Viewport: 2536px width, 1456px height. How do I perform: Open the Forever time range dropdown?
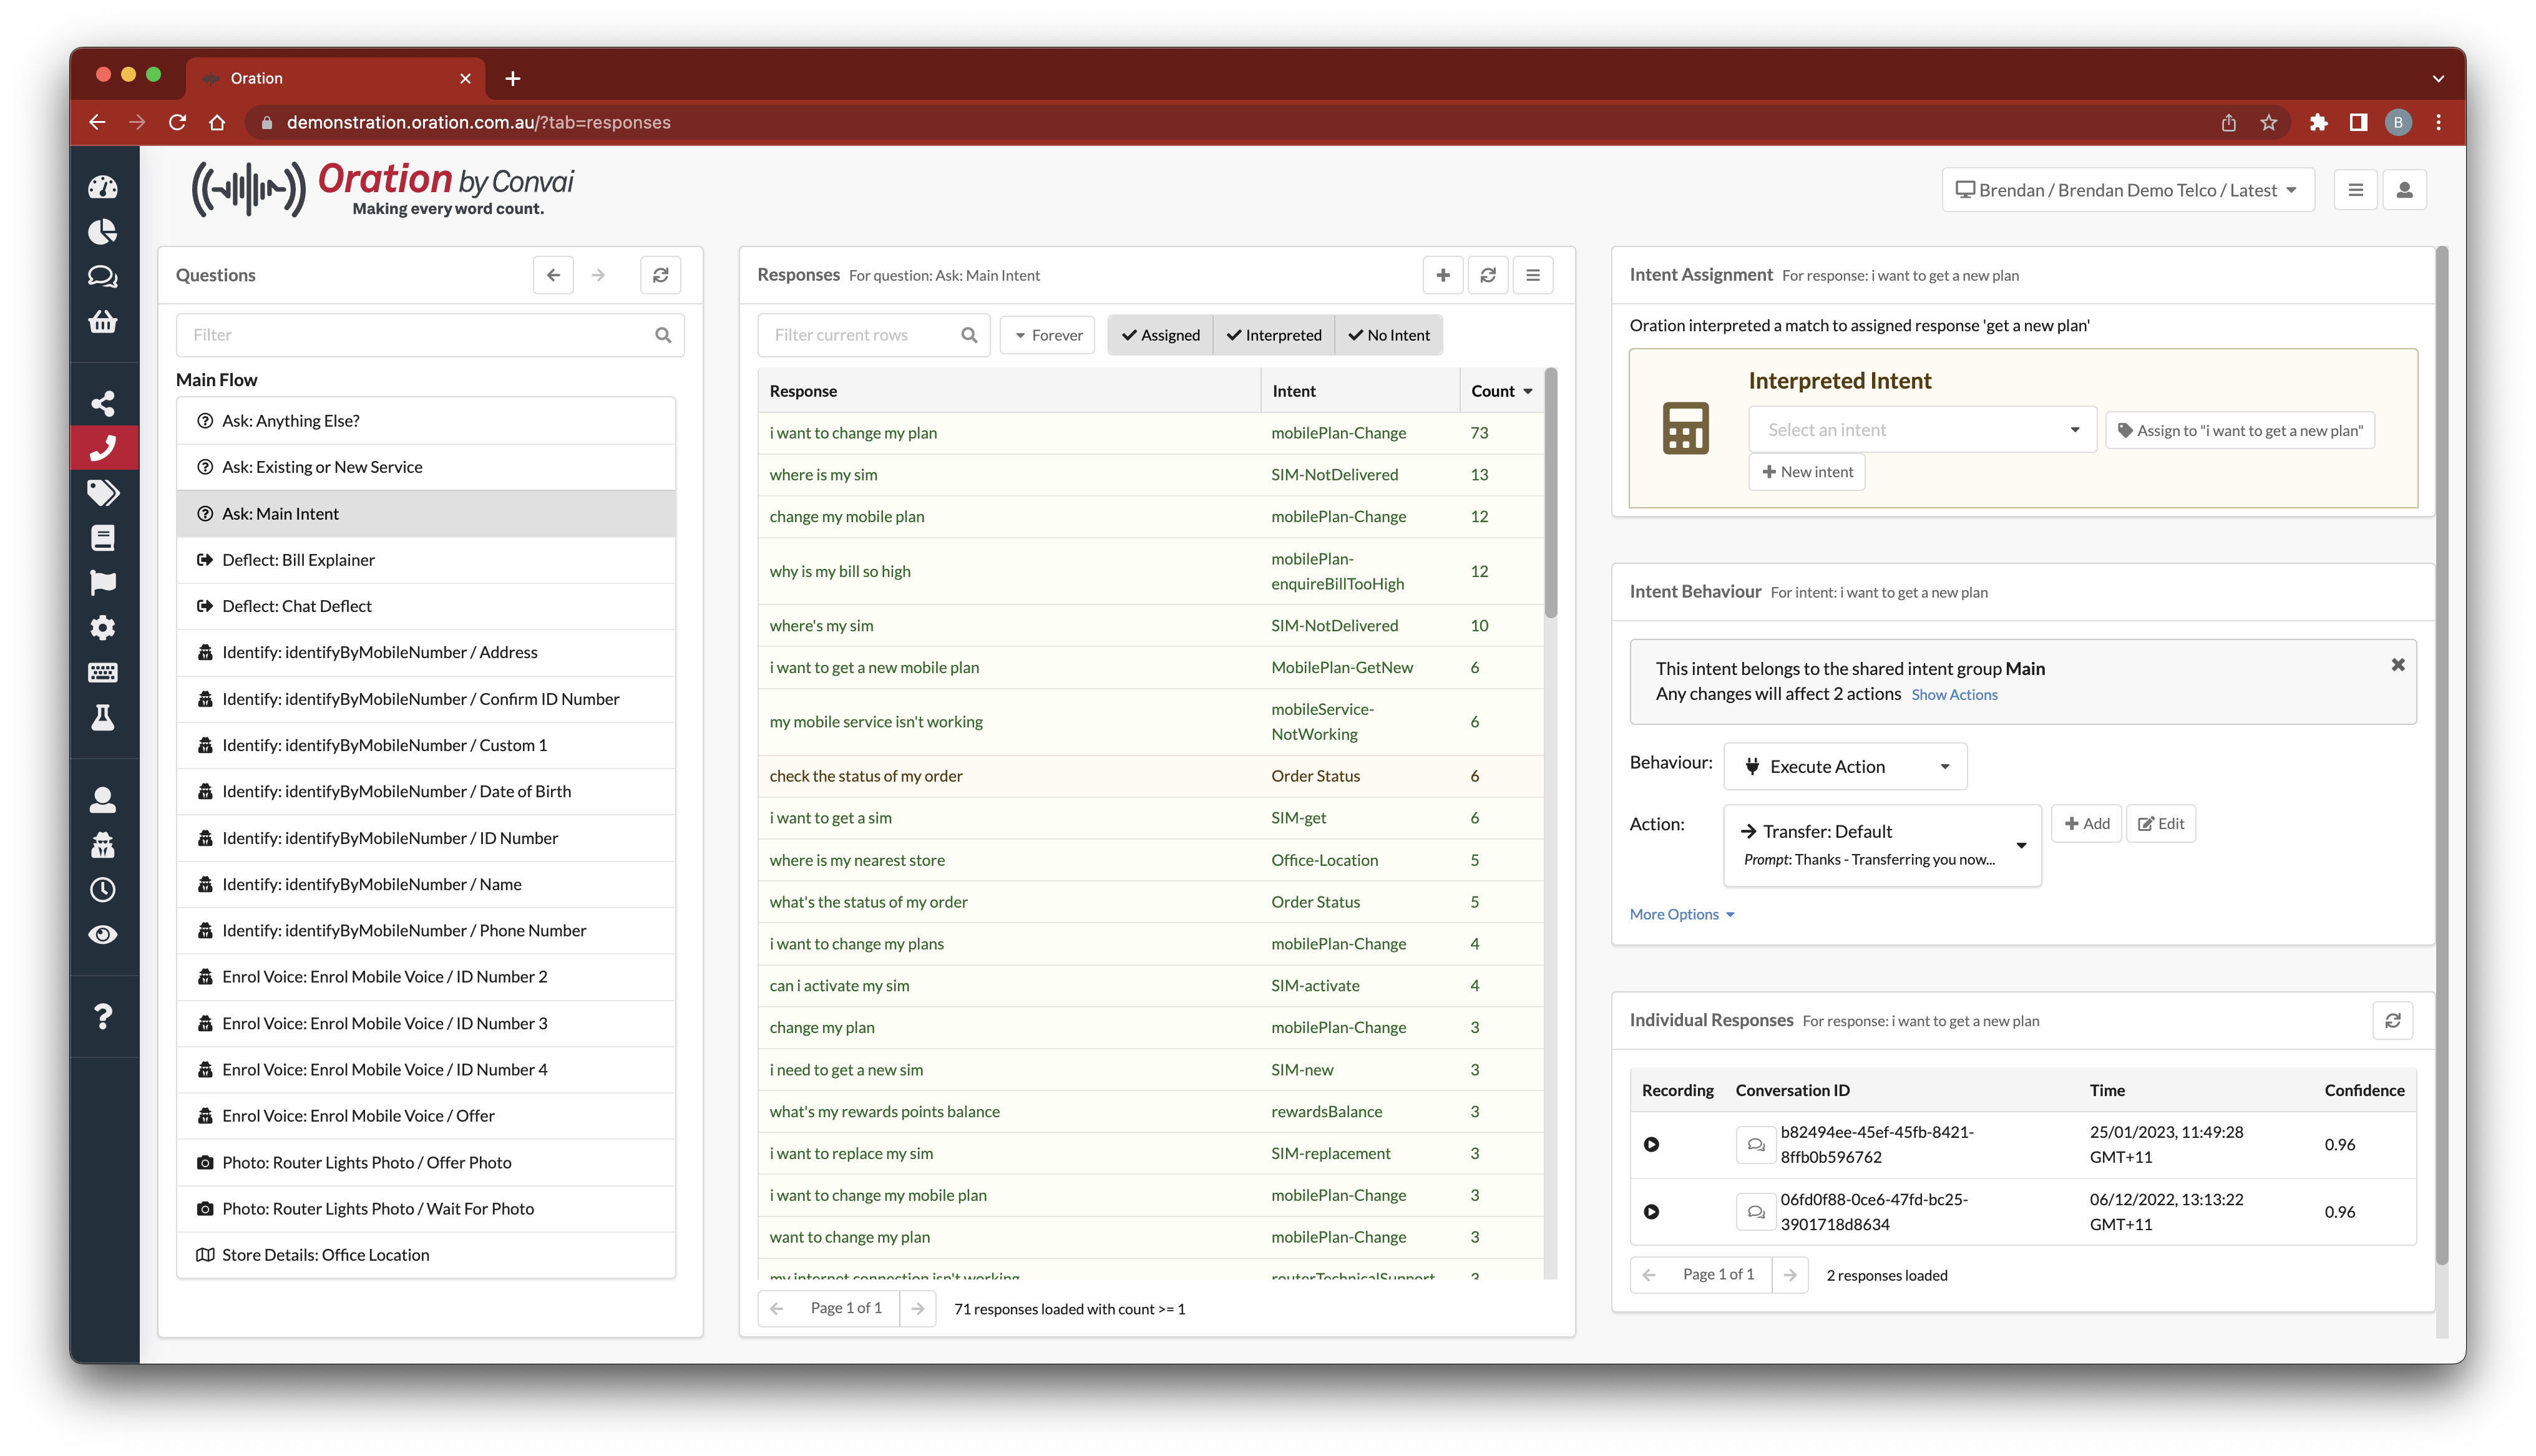(x=1047, y=335)
